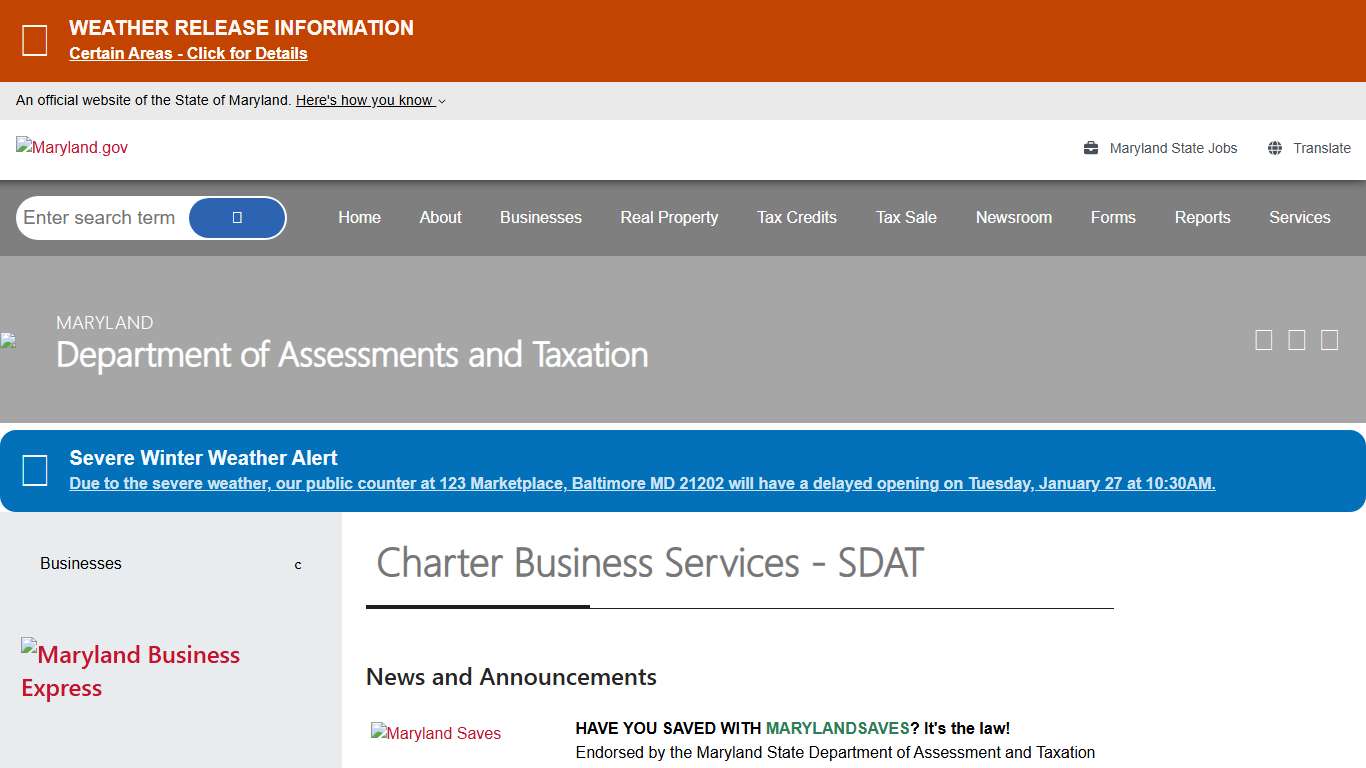Screen dimensions: 1366x768
Task: Select the Tax Credits menu item
Action: coord(796,217)
